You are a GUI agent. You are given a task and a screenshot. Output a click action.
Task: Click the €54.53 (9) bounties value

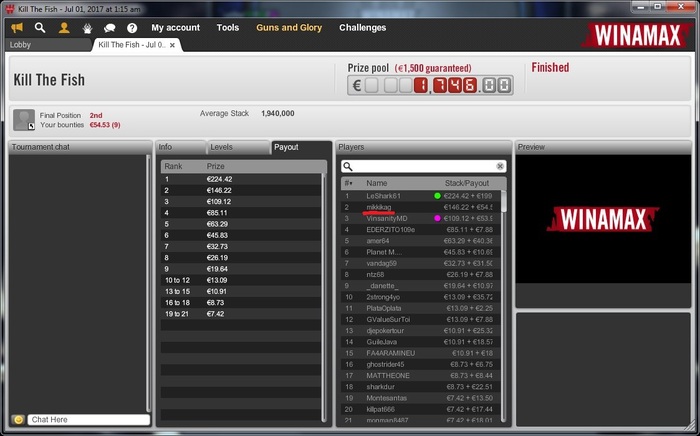click(105, 125)
